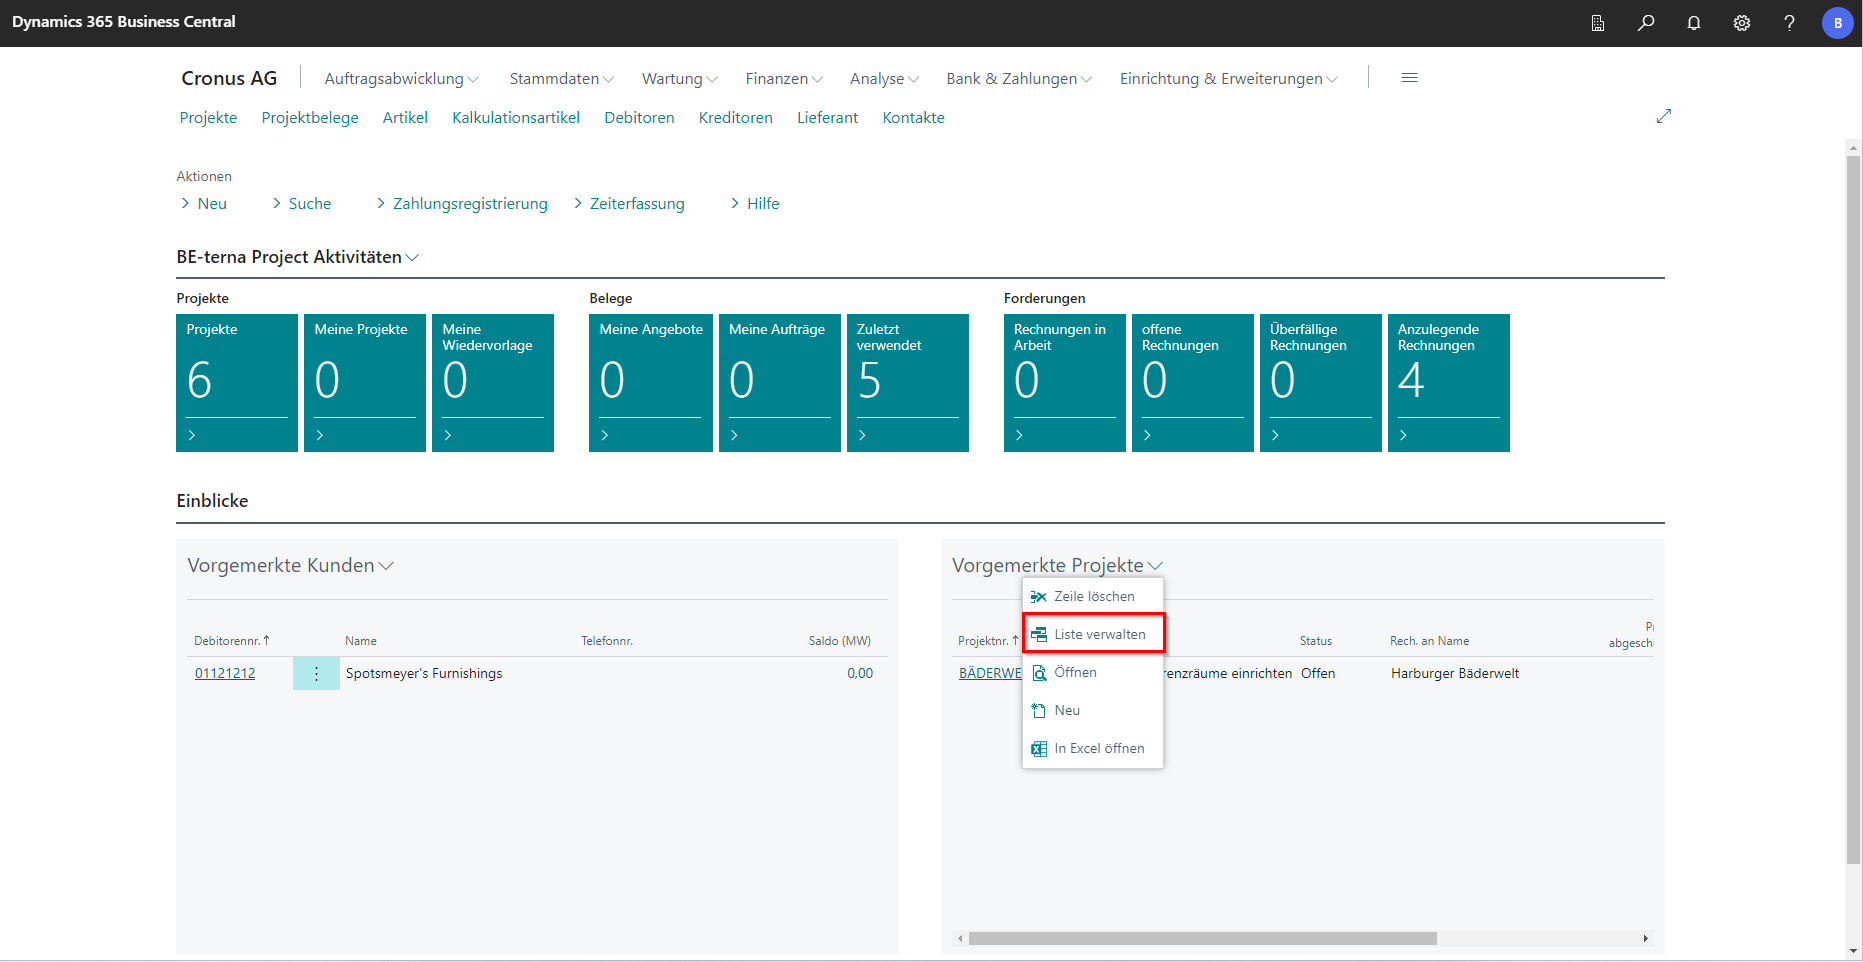
Task: Open debitor link 01121212
Action: pos(225,674)
